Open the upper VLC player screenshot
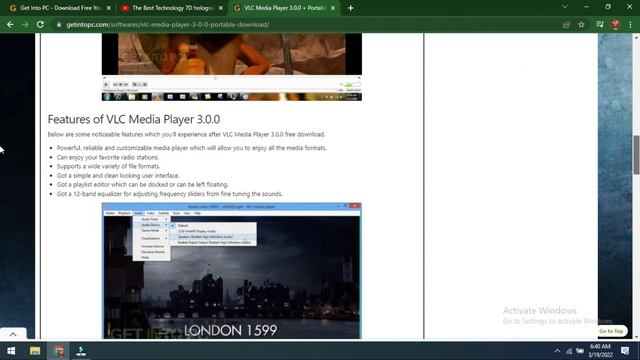640x360 pixels. tap(231, 67)
